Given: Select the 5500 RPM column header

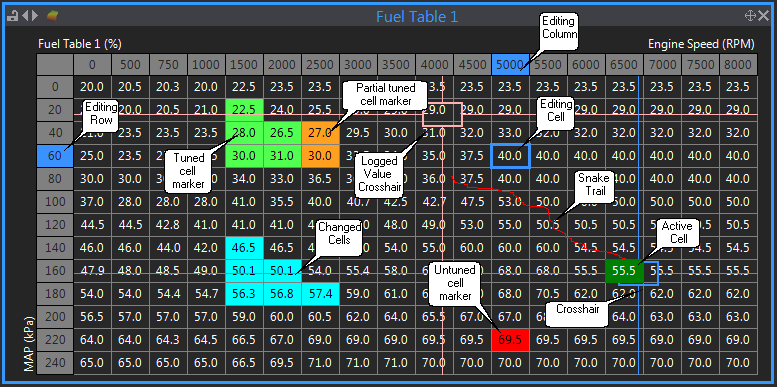Looking at the screenshot, I should click(548, 65).
